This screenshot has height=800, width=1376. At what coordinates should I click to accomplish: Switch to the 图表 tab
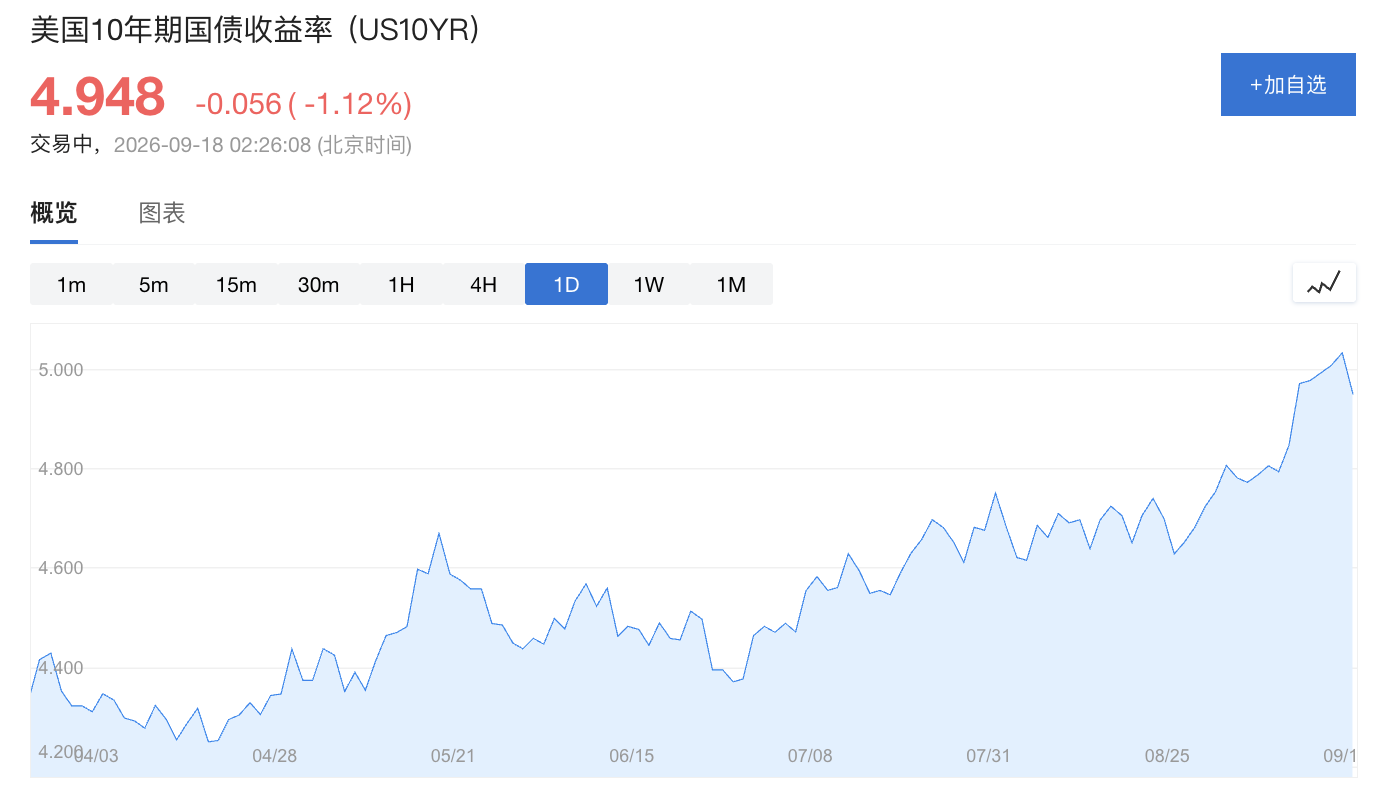click(162, 213)
